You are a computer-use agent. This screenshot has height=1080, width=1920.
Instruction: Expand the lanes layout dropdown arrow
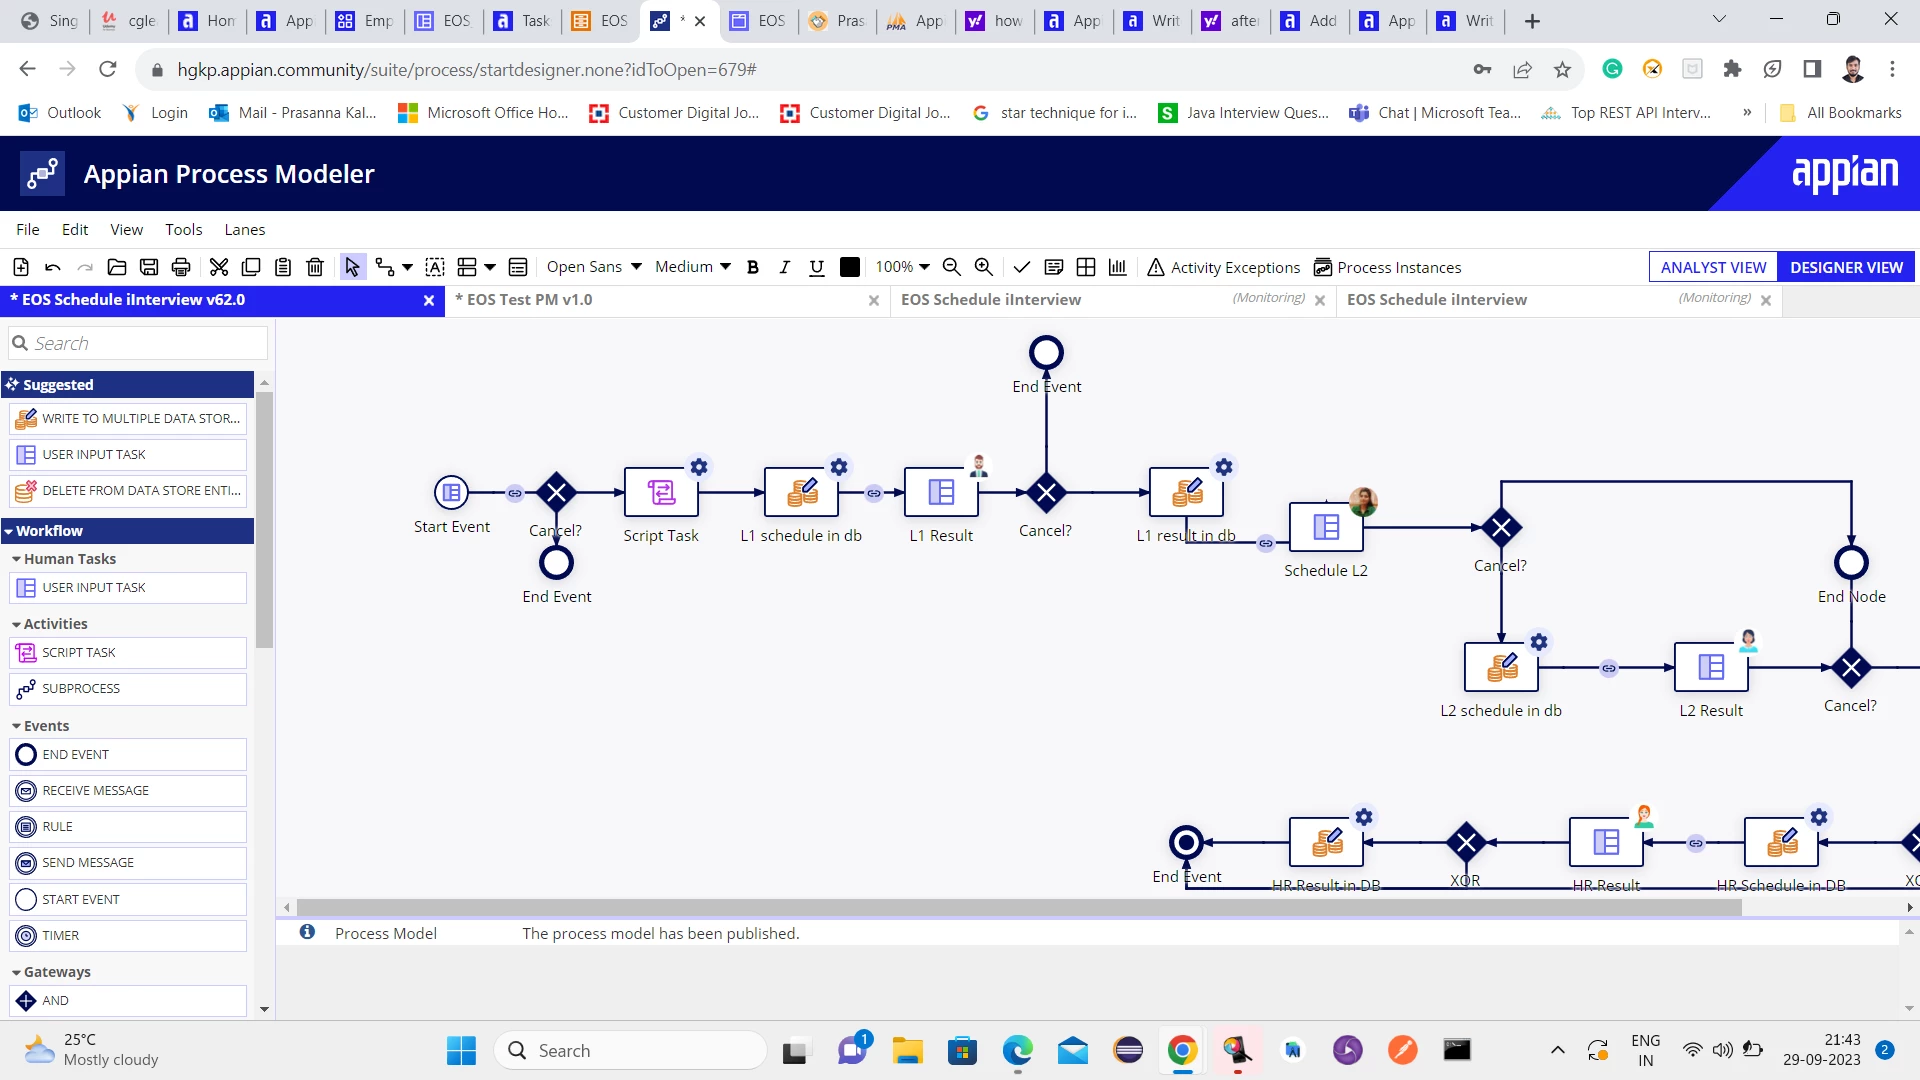coord(490,267)
